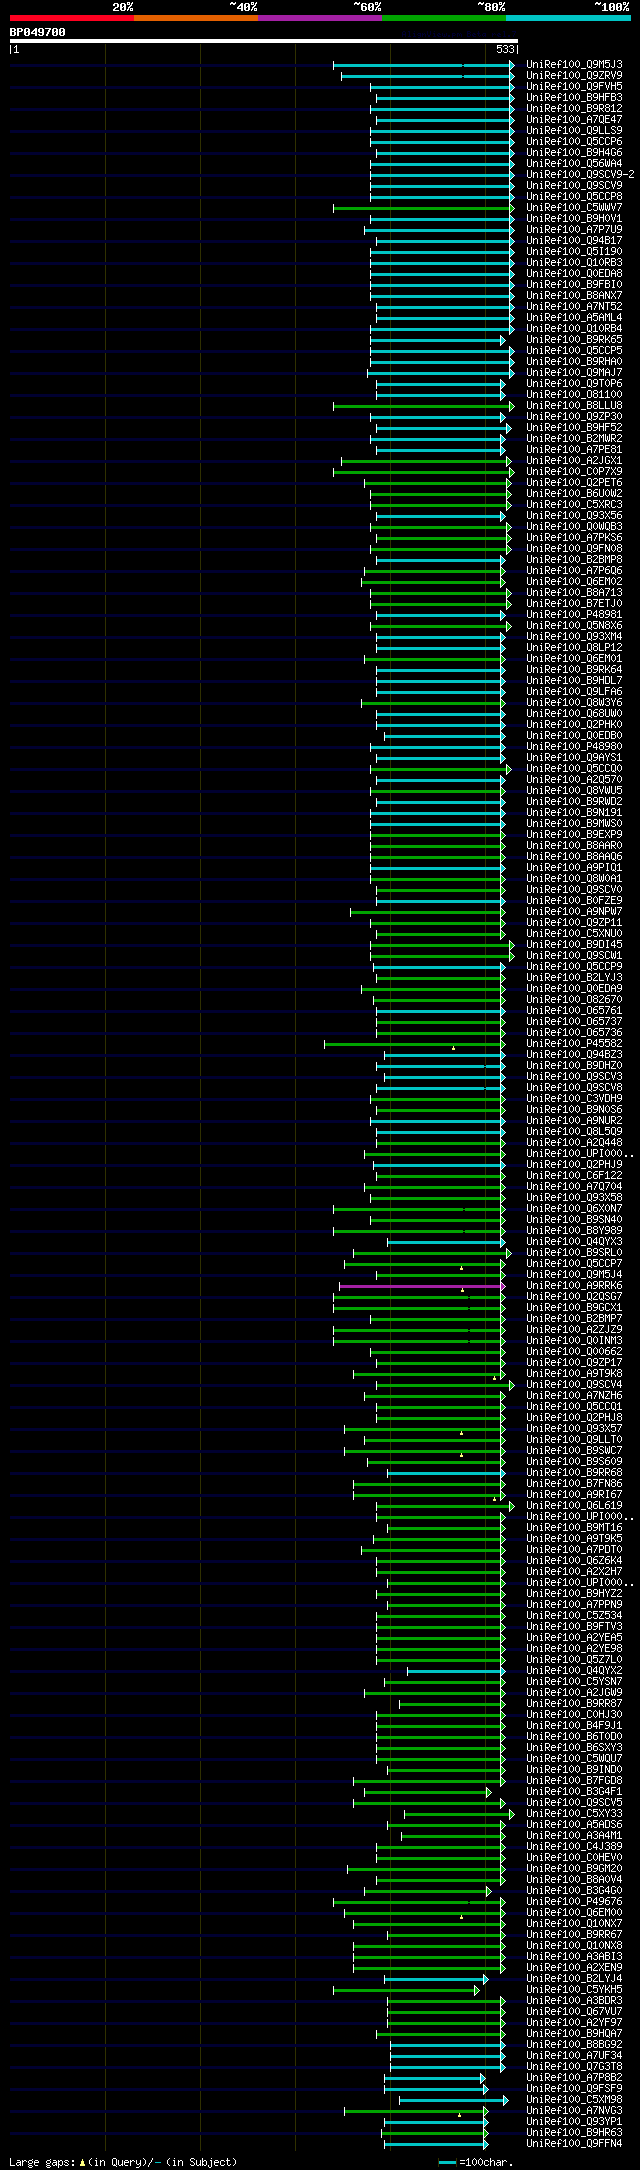
Task: Click label UniRef100_B7FGD8
Action: pos(574,1780)
